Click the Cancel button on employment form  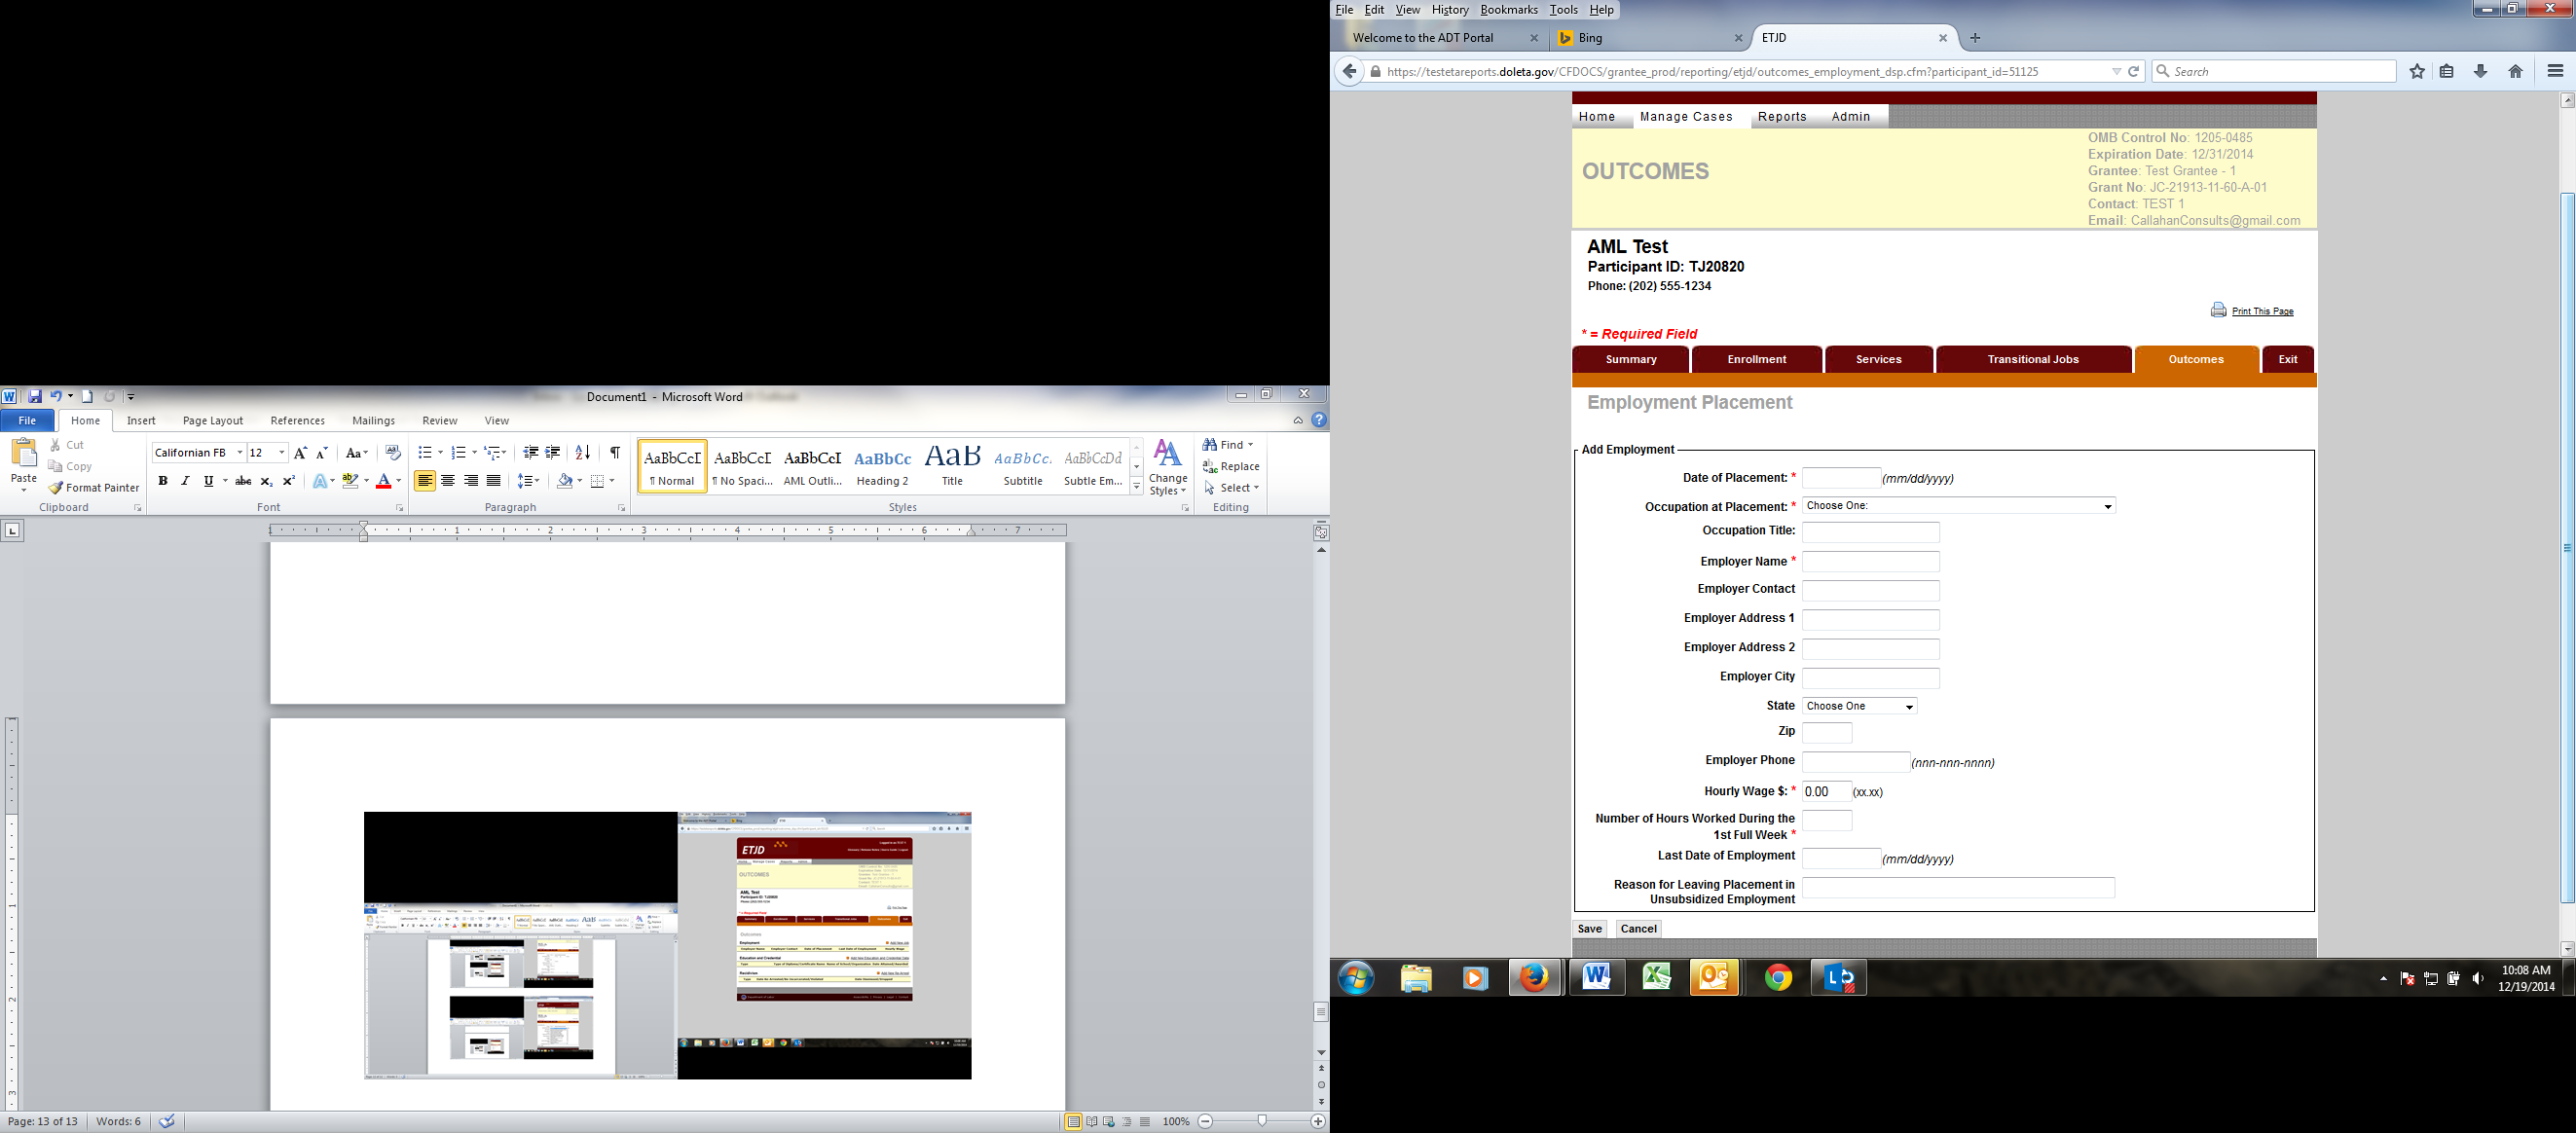pyautogui.click(x=1638, y=929)
